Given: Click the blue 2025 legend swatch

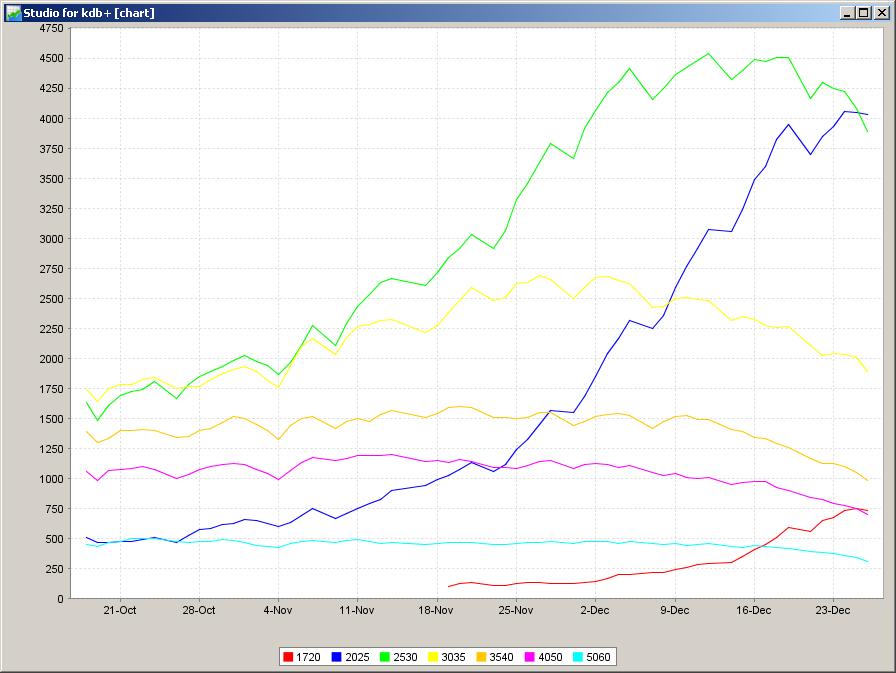Looking at the screenshot, I should 337,657.
